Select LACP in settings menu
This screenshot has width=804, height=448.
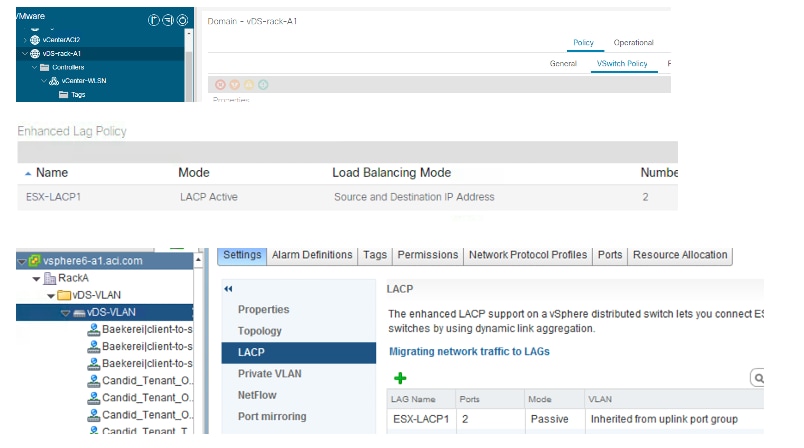pos(298,353)
